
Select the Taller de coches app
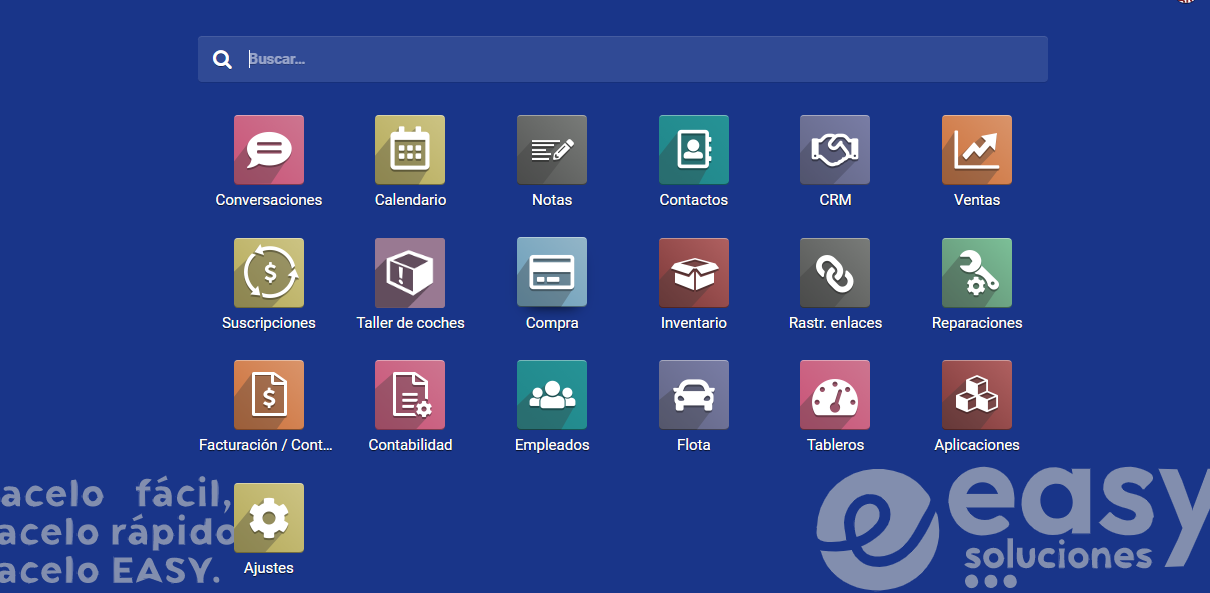410,273
